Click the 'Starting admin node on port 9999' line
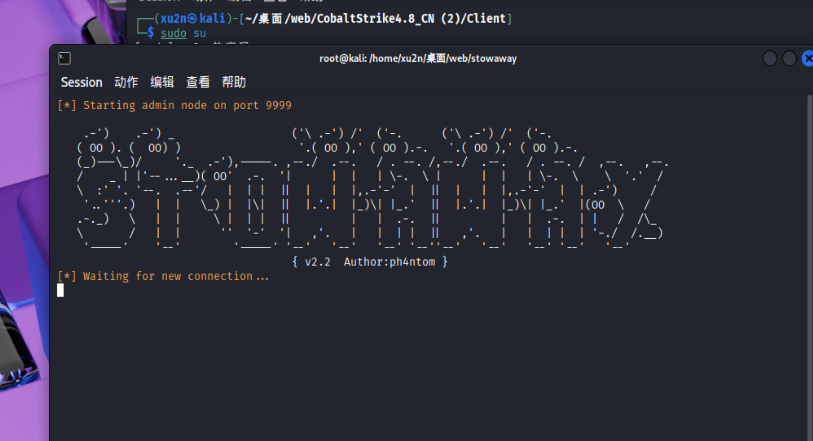The image size is (813, 441). point(175,105)
